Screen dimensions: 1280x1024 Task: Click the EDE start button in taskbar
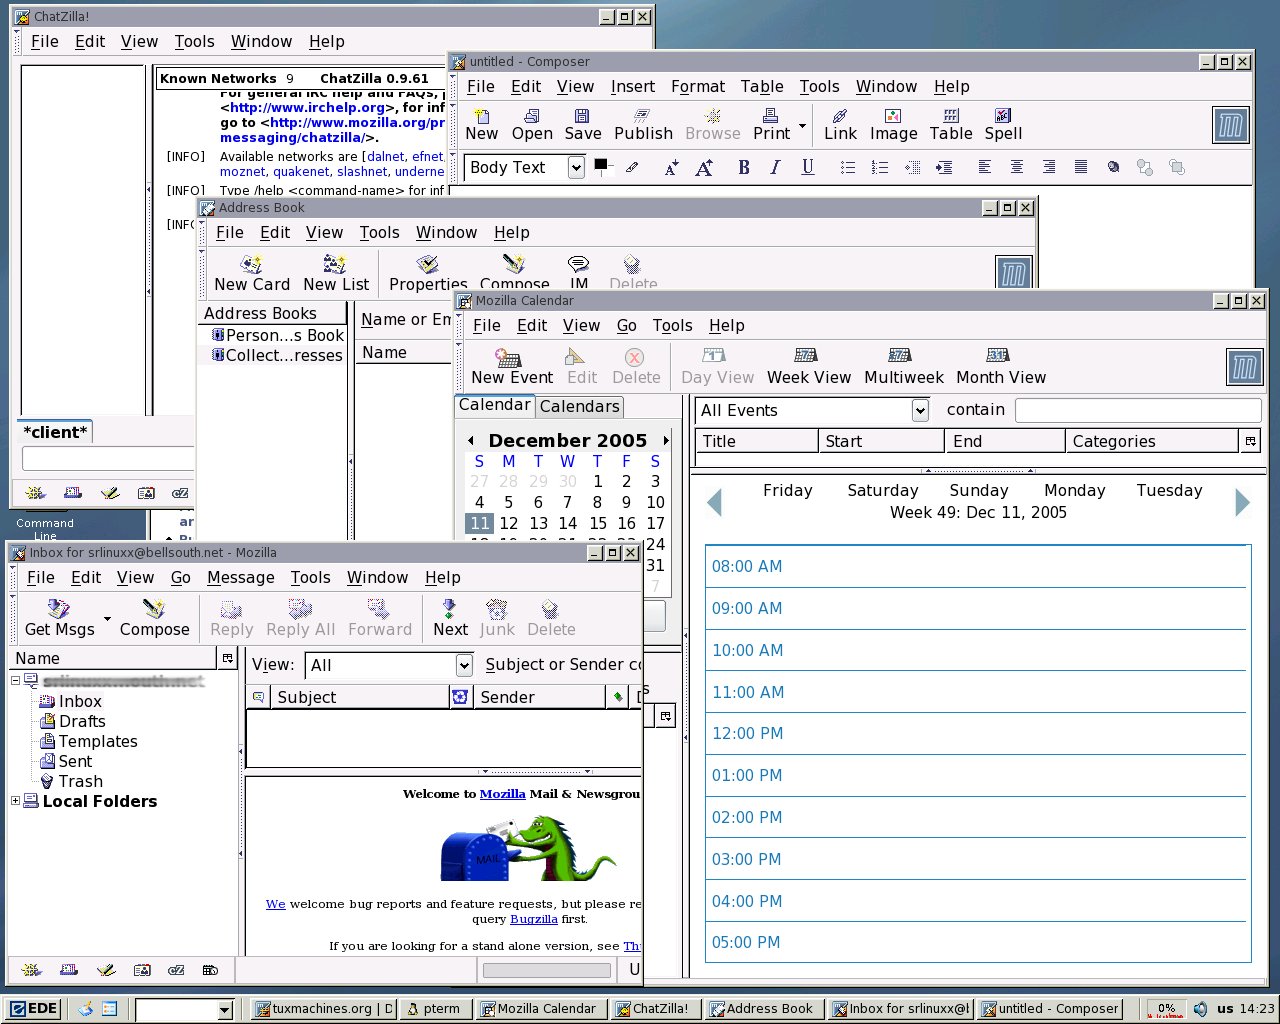32,1008
